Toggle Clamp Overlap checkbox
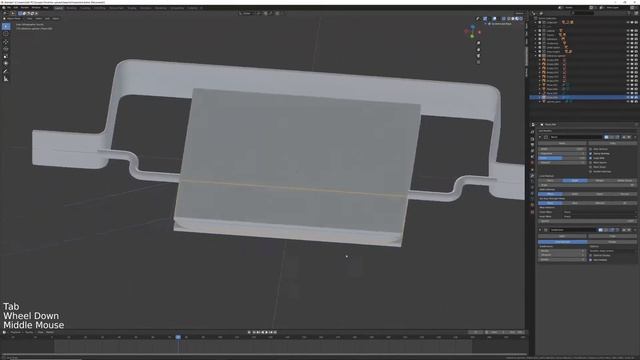The image size is (640, 360). (591, 153)
